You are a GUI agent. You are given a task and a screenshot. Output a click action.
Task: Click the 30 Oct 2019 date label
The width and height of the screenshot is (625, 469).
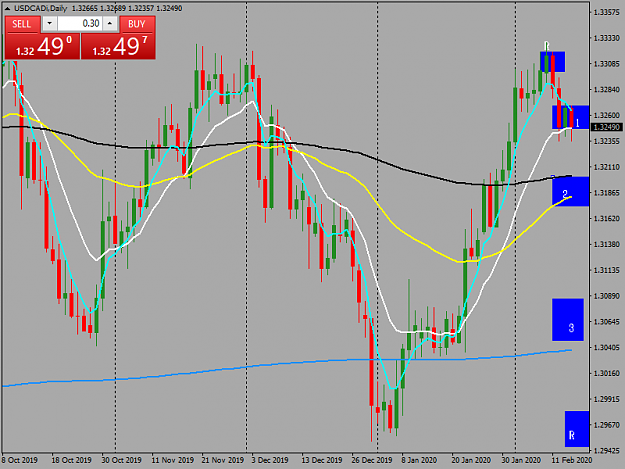pos(121,460)
